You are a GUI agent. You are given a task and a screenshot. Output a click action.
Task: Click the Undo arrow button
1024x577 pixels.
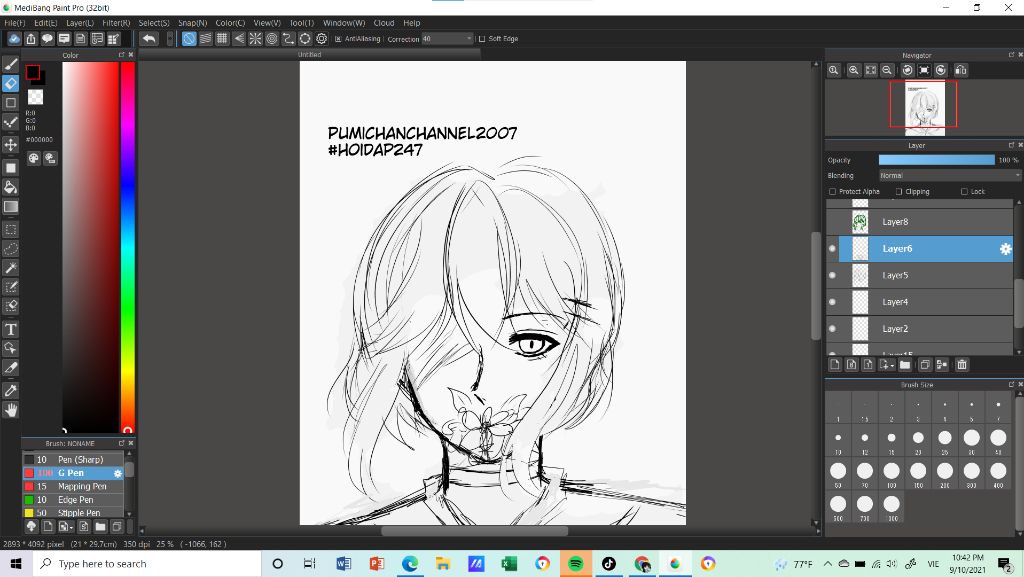149,39
